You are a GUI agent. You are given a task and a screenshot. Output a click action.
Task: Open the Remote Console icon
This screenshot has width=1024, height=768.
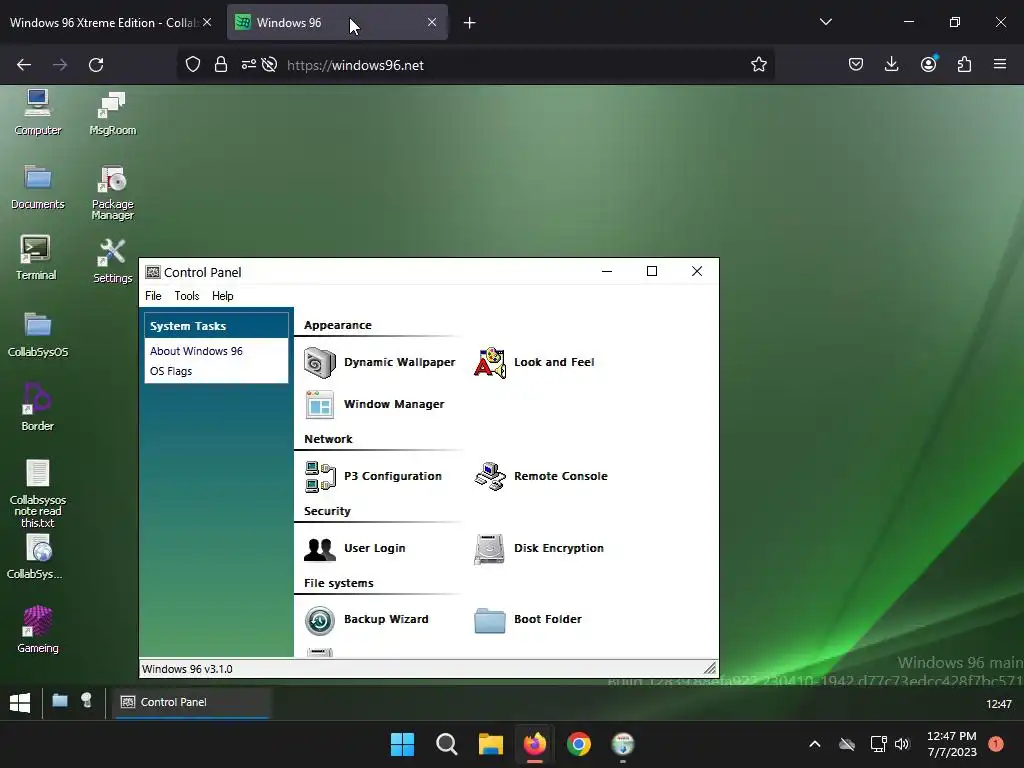[490, 476]
